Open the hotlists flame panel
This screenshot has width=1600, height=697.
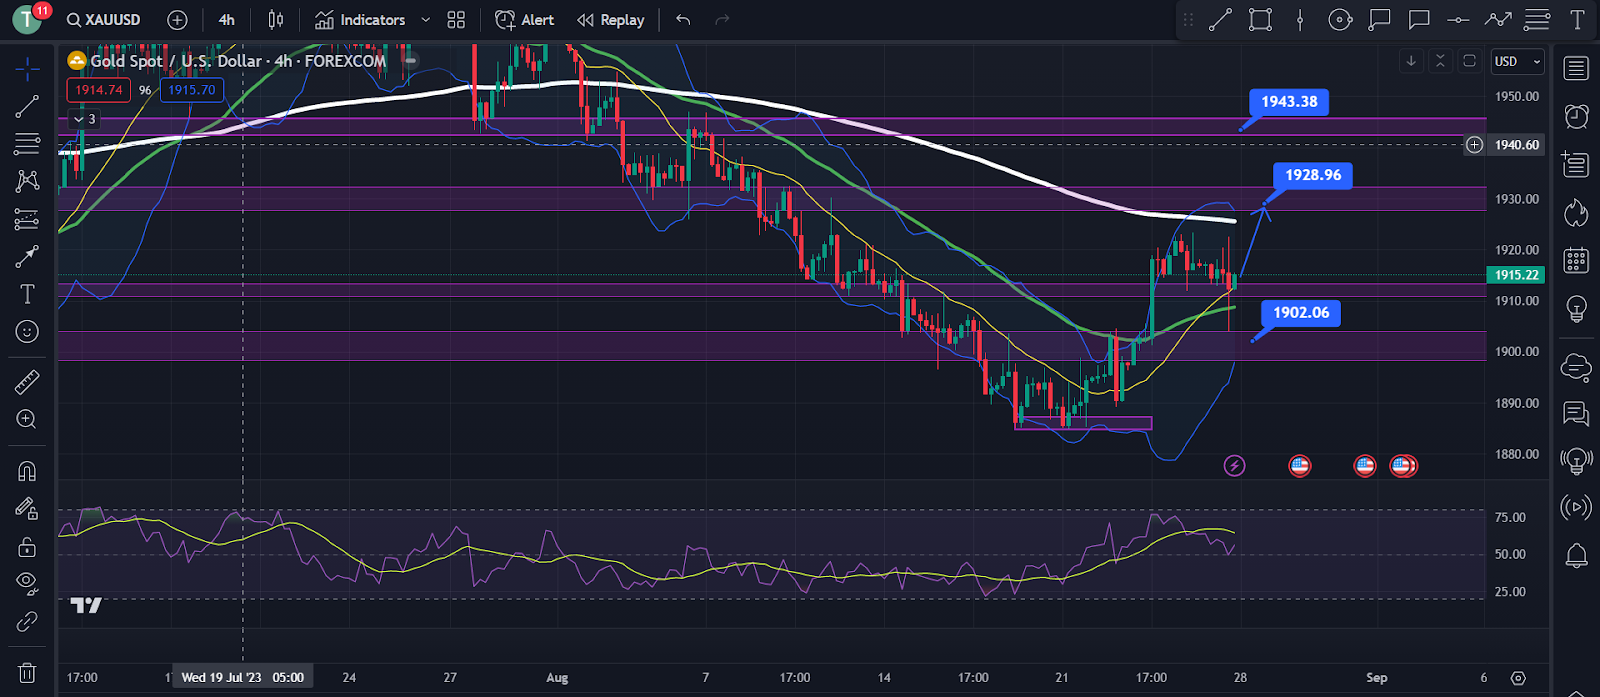click(x=1576, y=212)
